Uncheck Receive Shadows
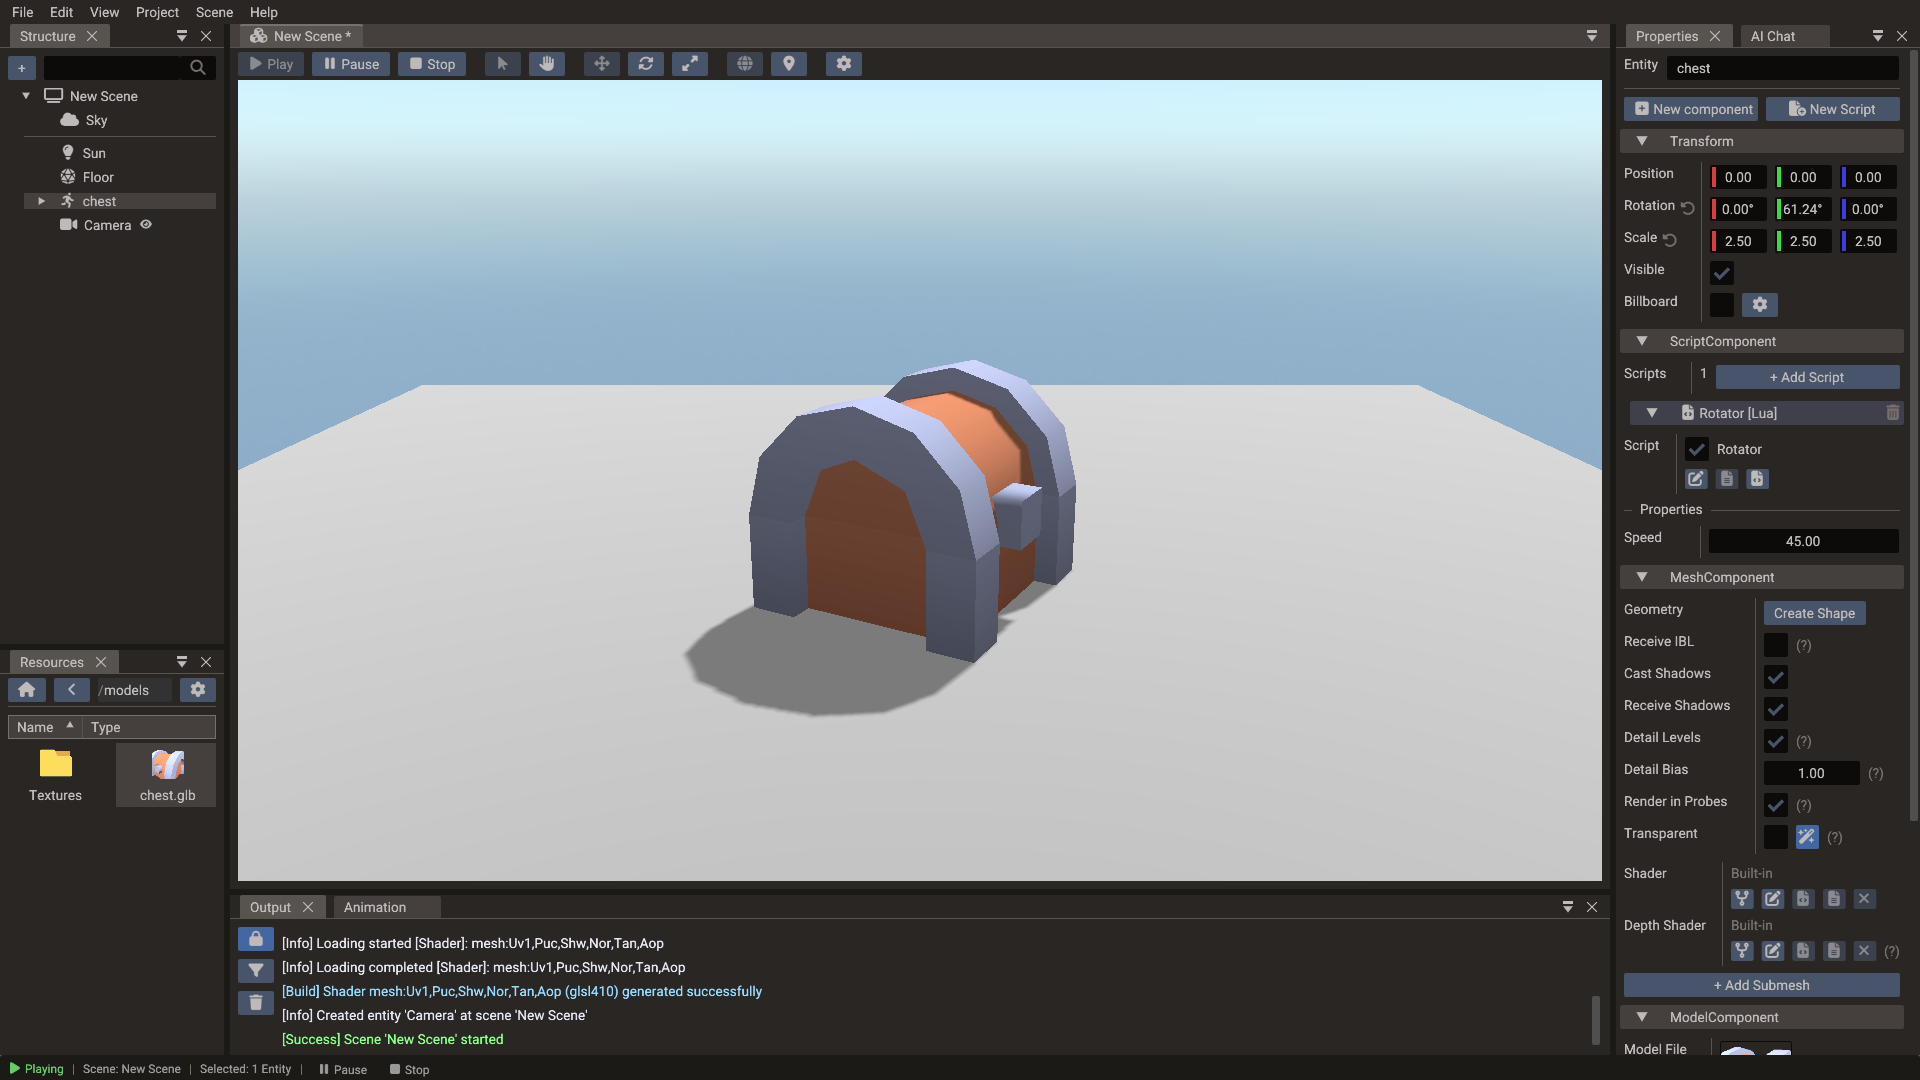The width and height of the screenshot is (1920, 1080). pos(1776,709)
